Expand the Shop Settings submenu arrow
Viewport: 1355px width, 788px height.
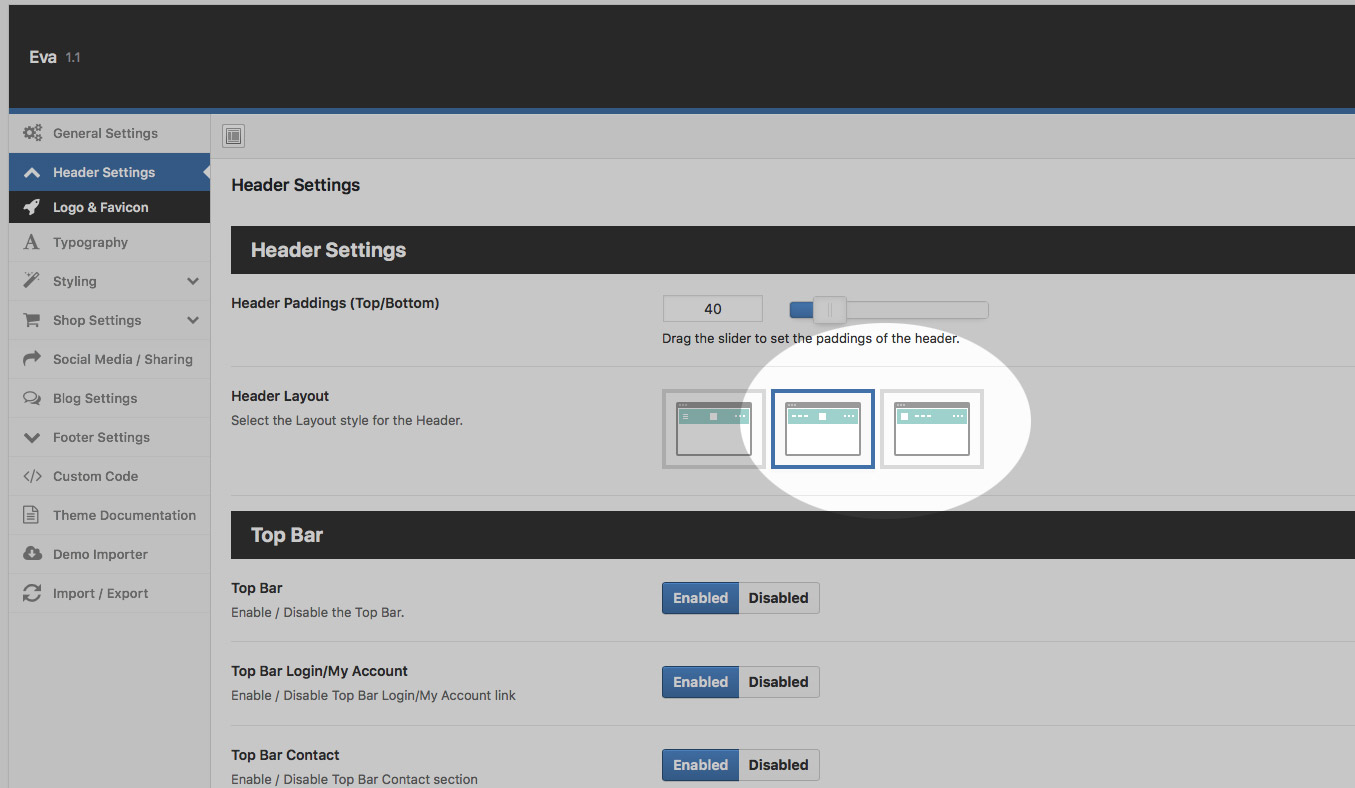(x=193, y=321)
